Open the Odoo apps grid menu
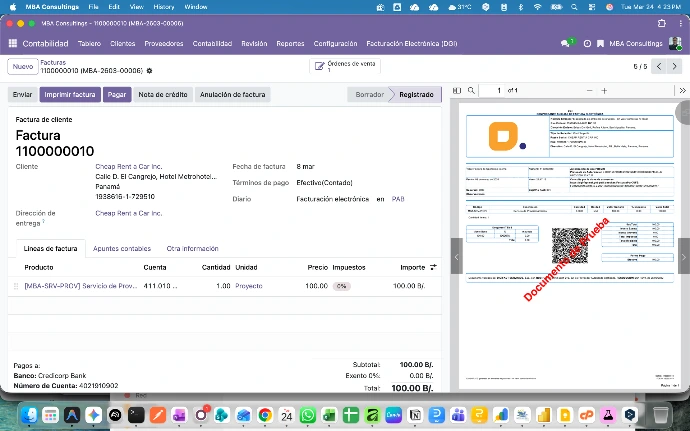The width and height of the screenshot is (690, 431). coord(13,44)
